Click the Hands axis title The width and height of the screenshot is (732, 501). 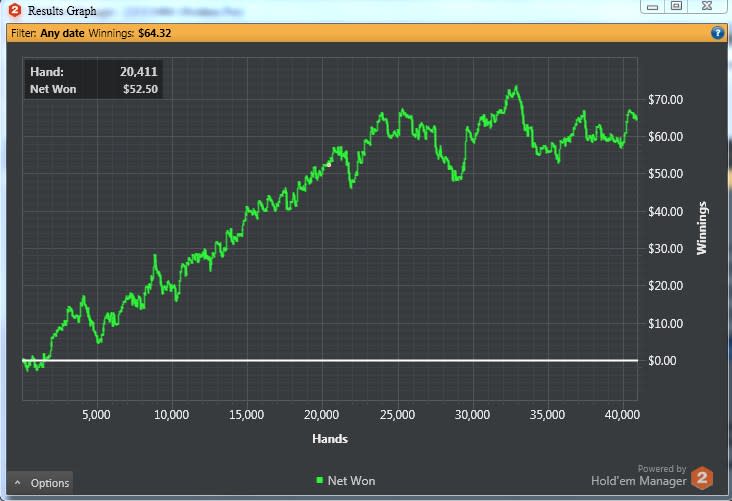tap(330, 439)
